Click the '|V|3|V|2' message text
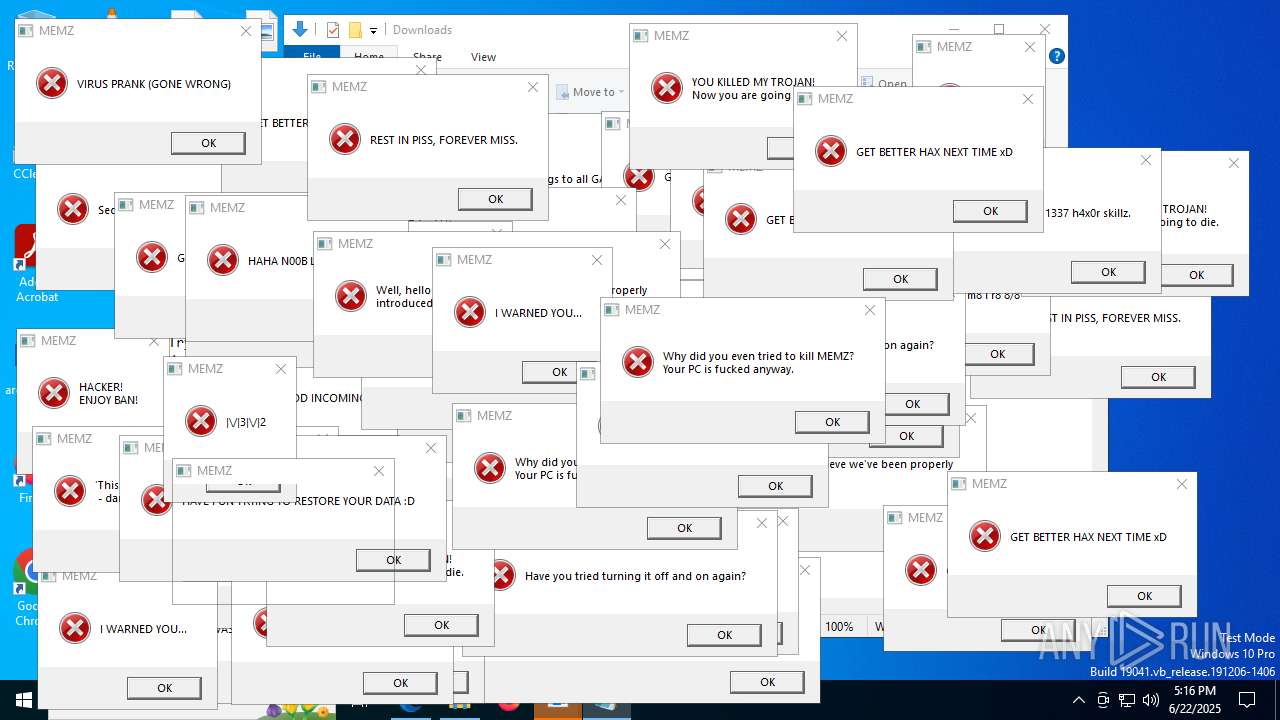Viewport: 1280px width, 720px height. point(246,422)
